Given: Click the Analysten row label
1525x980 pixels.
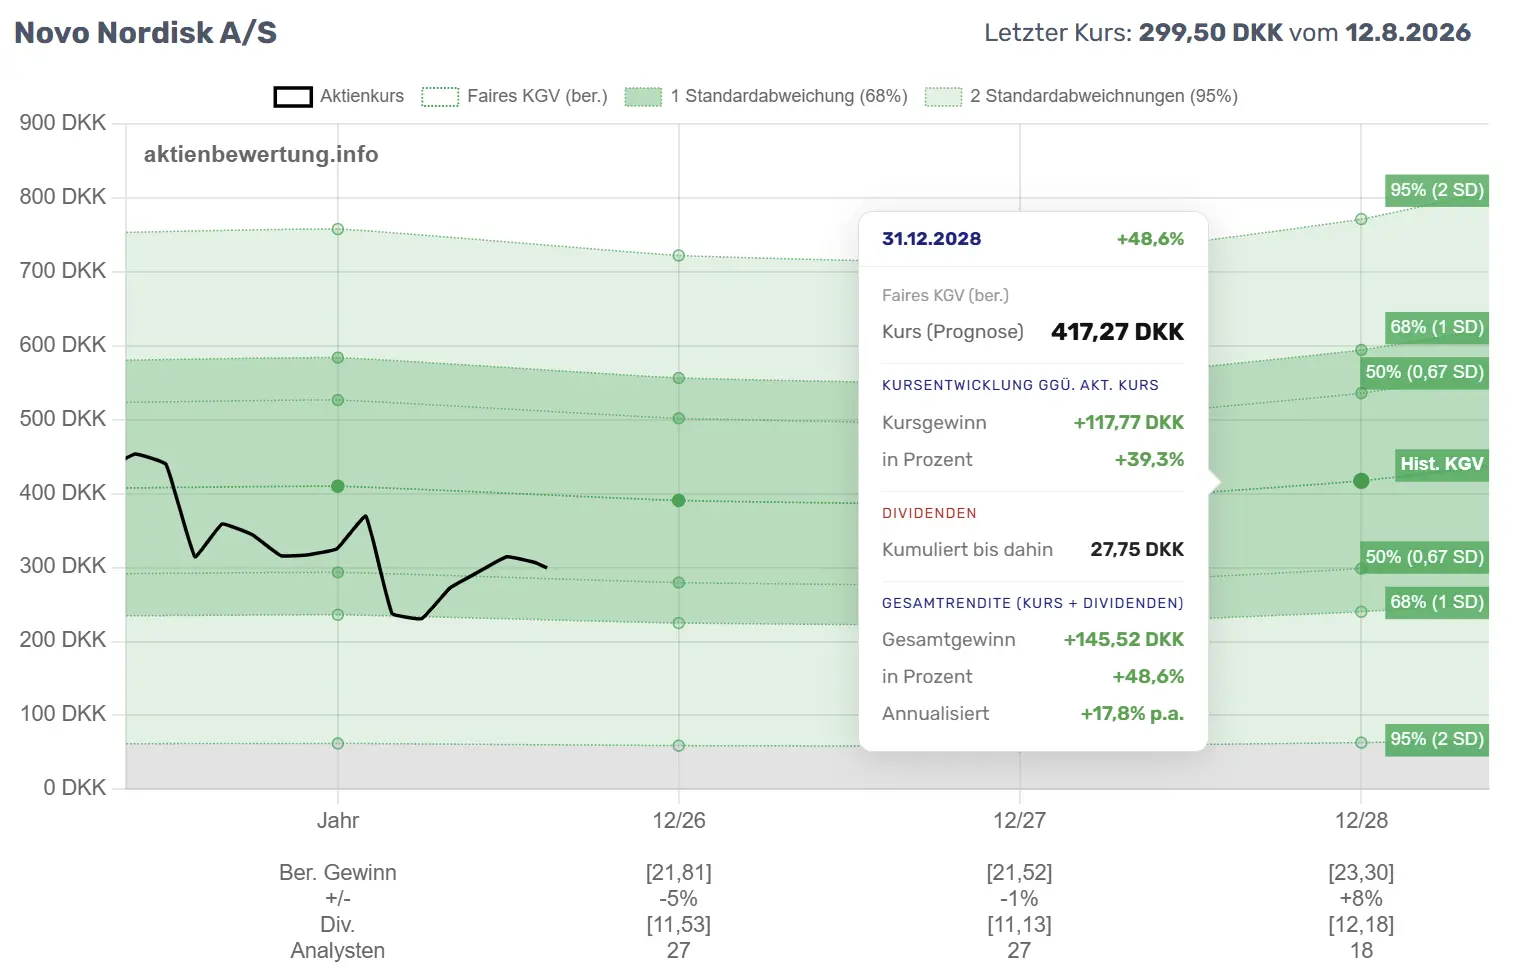Looking at the screenshot, I should pos(338,951).
